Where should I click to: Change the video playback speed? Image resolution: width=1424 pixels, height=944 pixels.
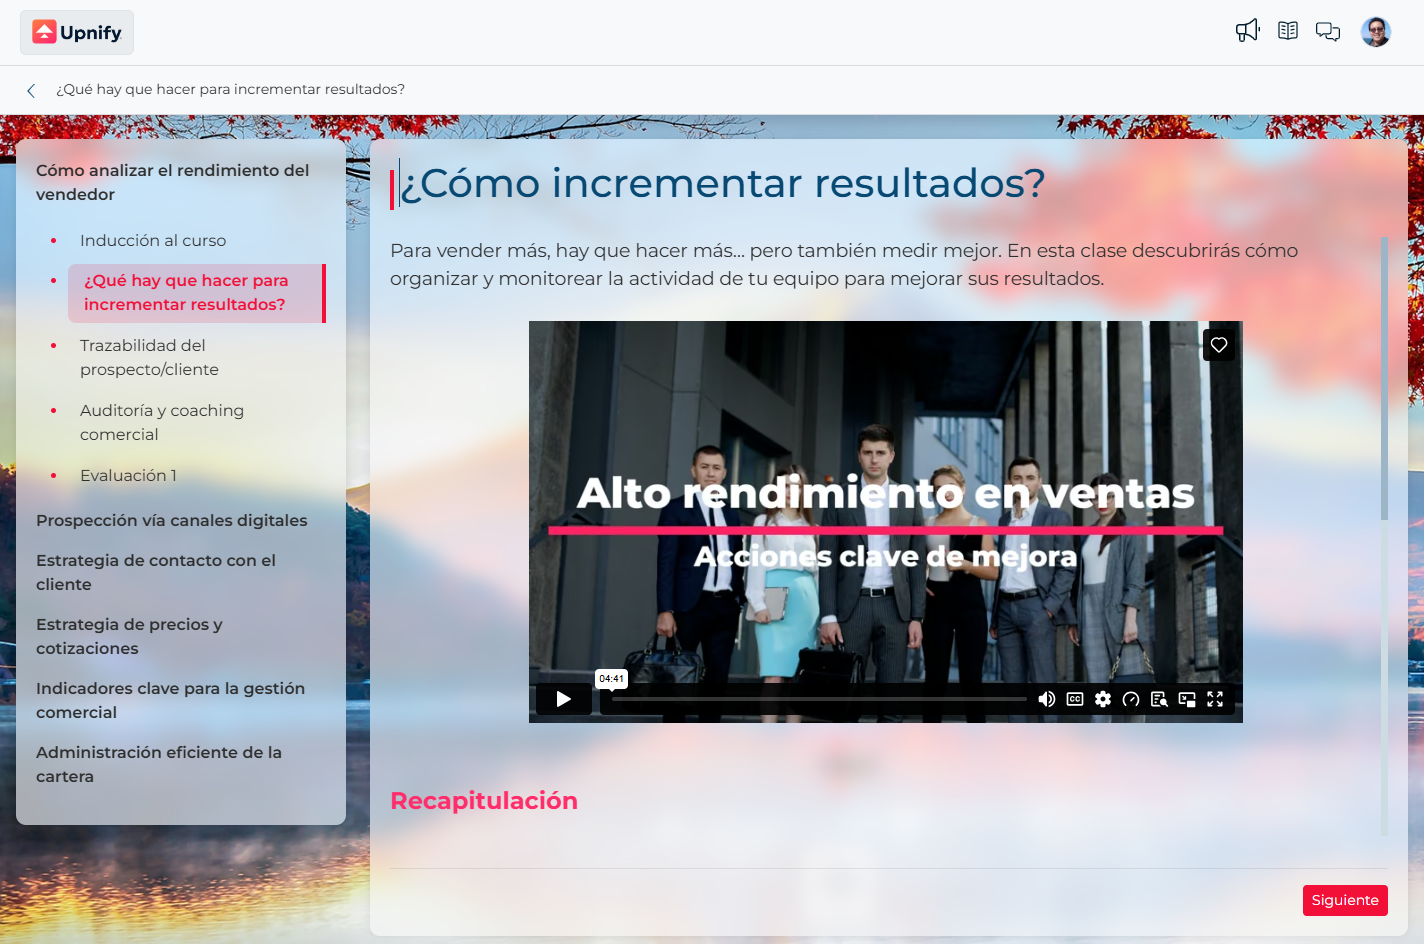coord(1131,699)
